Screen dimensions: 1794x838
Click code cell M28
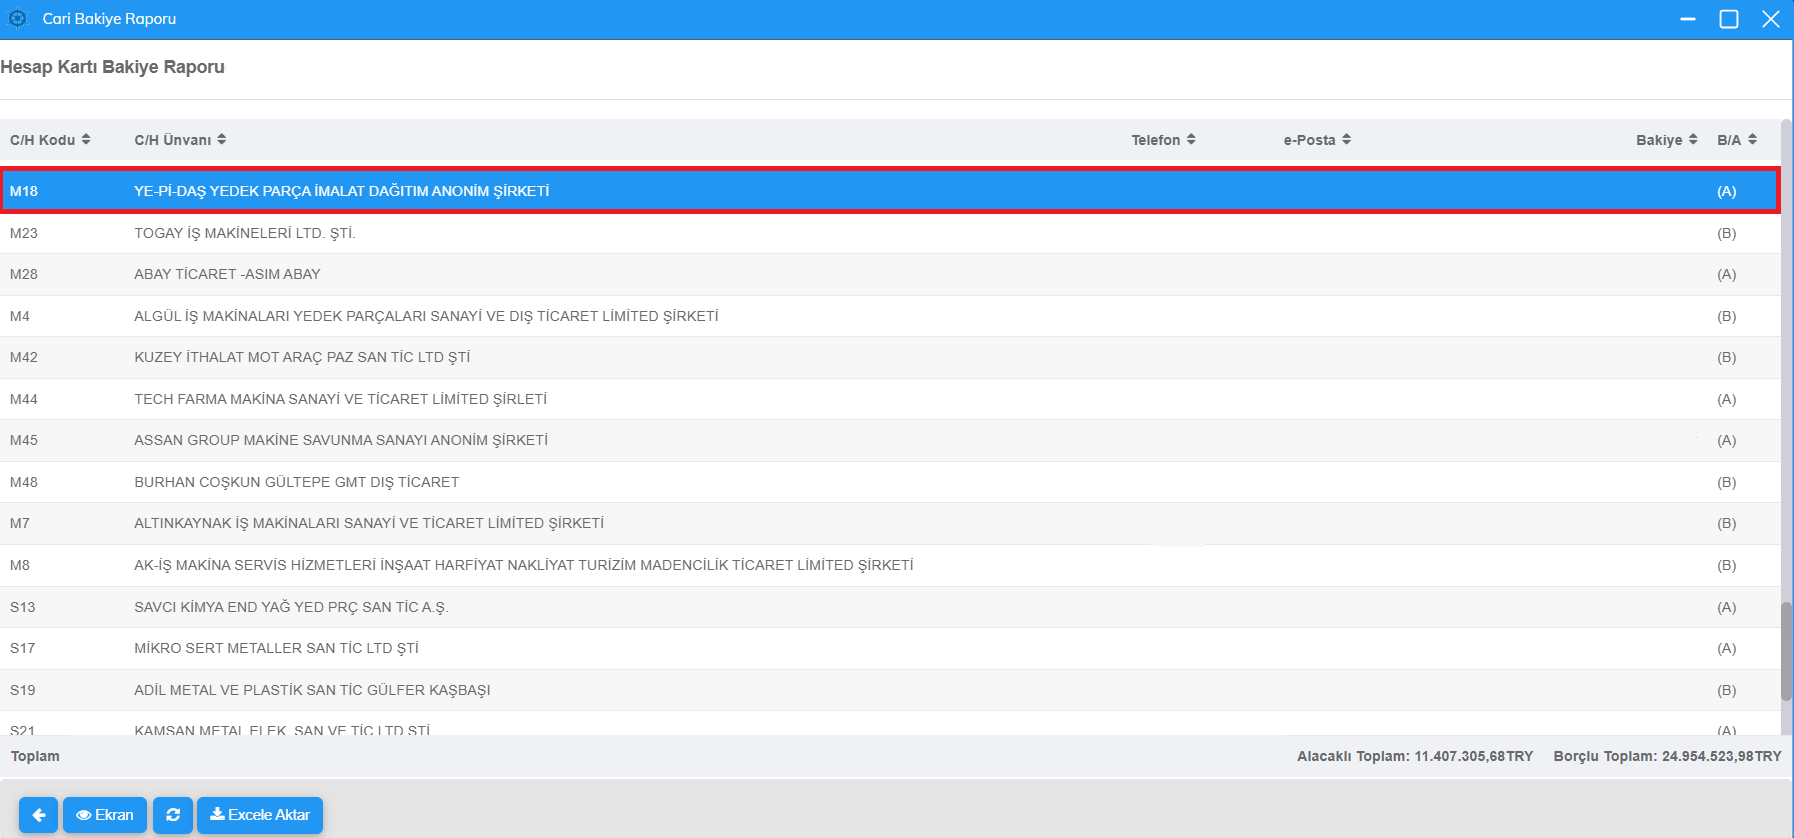pos(24,274)
